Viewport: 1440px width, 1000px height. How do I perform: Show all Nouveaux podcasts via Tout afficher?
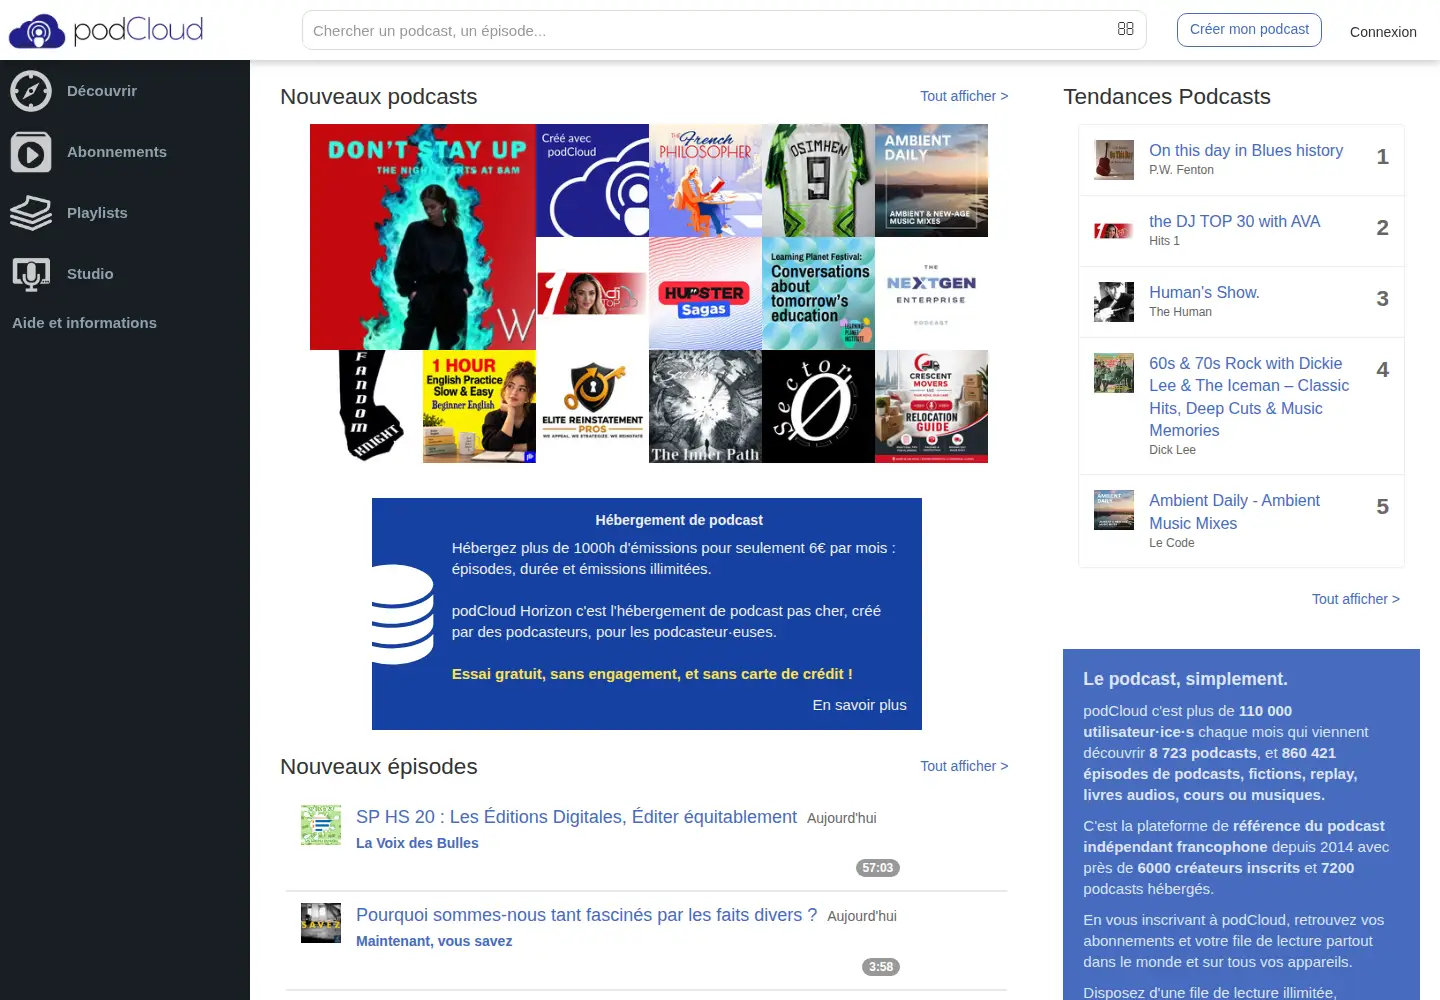(964, 96)
